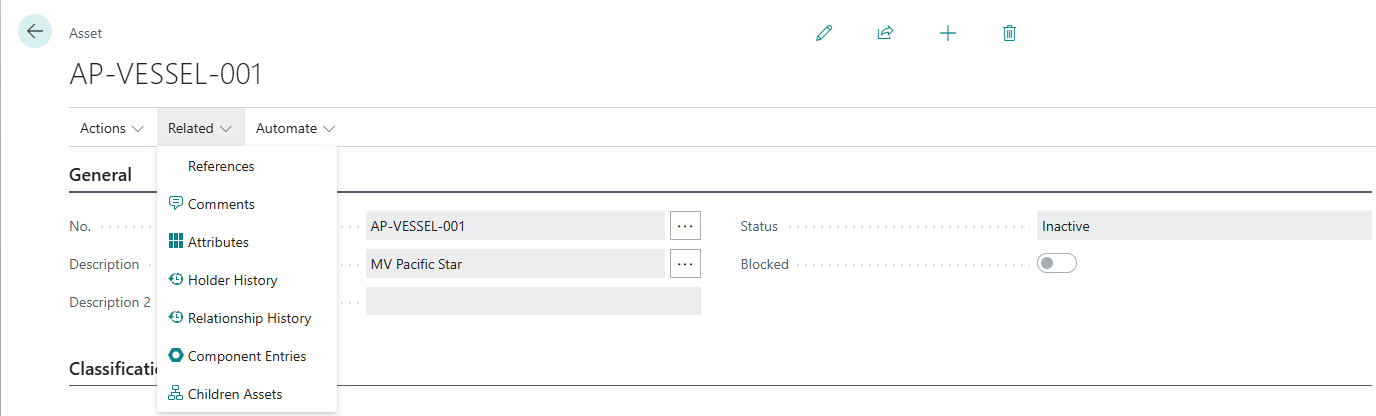The image size is (1376, 416).
Task: Click the pencil edit icon
Action: click(x=824, y=33)
